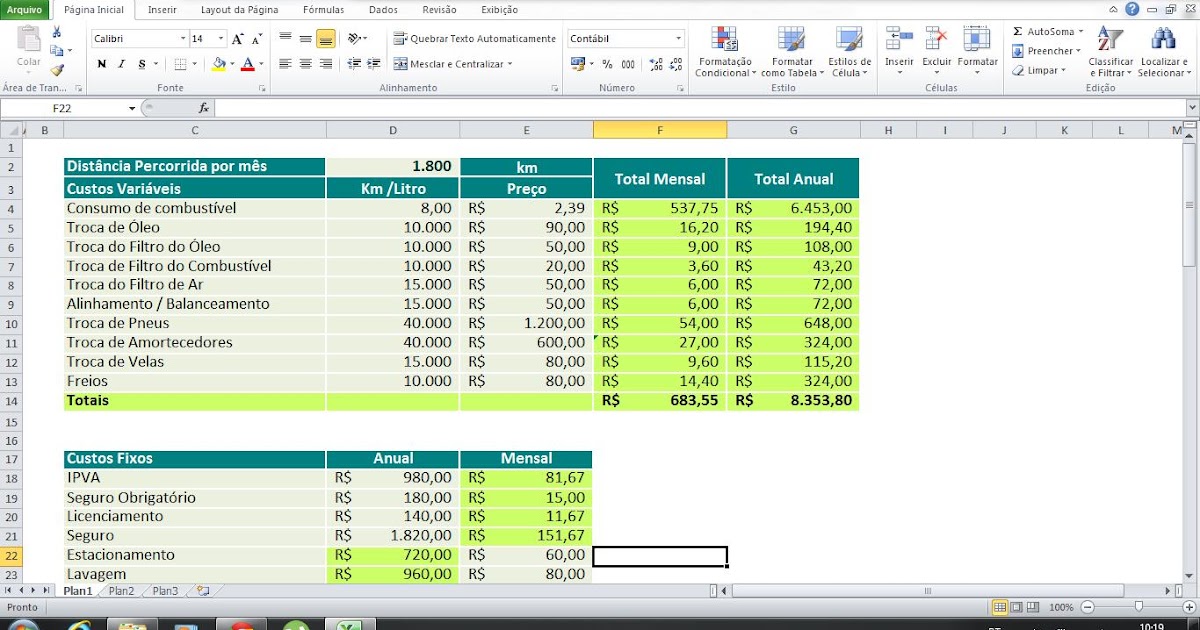Open Name Box dropdown arrow
The image size is (1200, 630).
point(132,108)
